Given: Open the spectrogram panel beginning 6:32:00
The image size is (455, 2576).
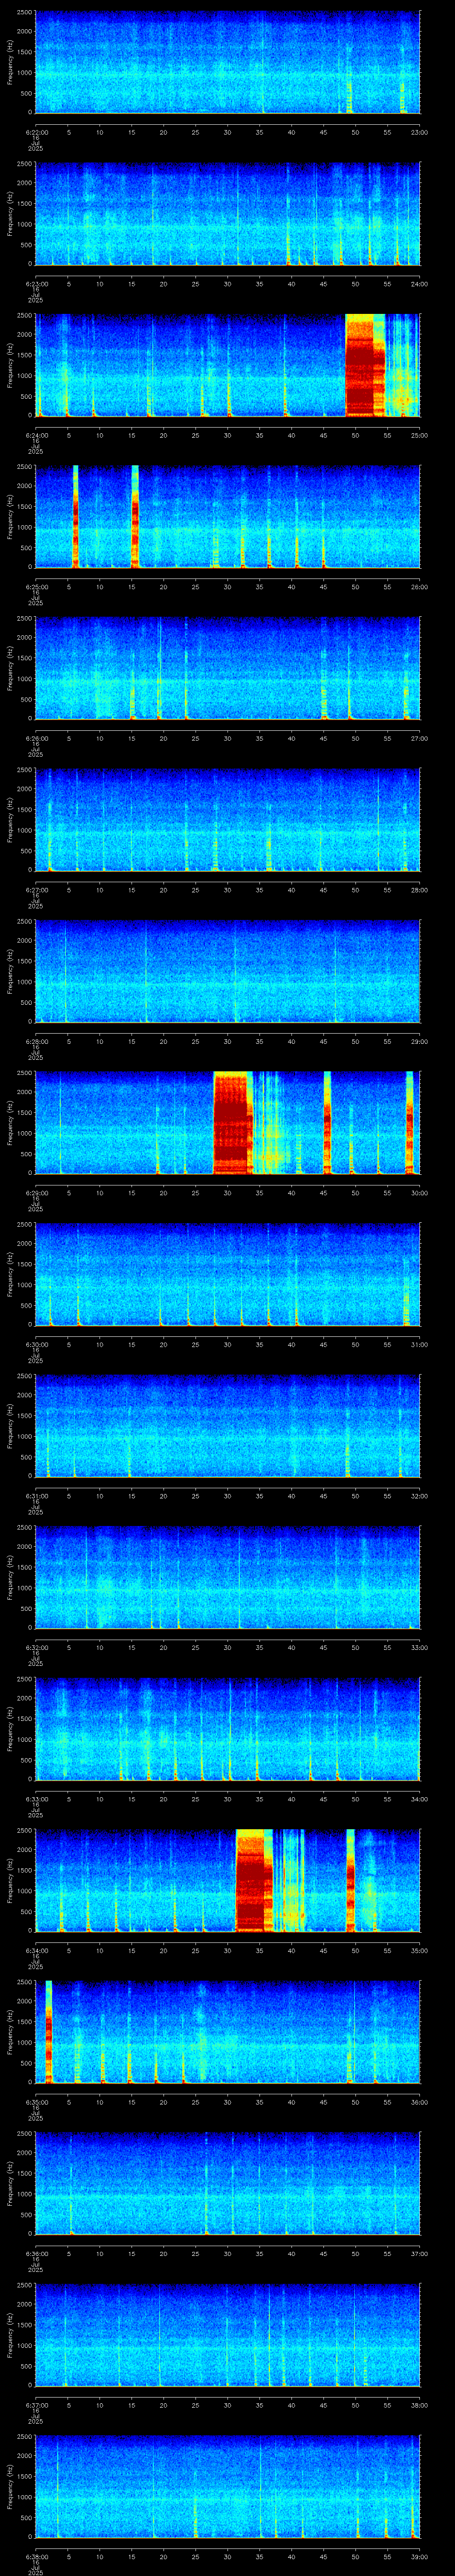Looking at the screenshot, I should point(227,1577).
